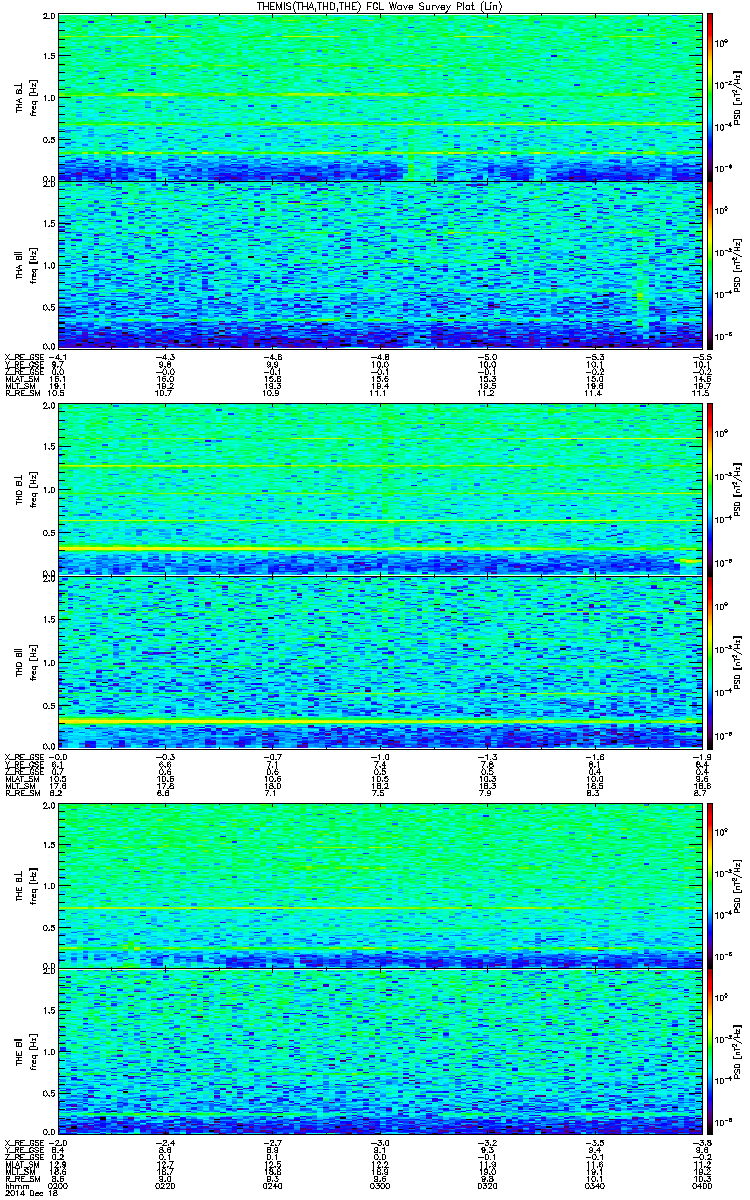Click the 'THE BII freq [Hz]' axis label

tap(24, 1052)
